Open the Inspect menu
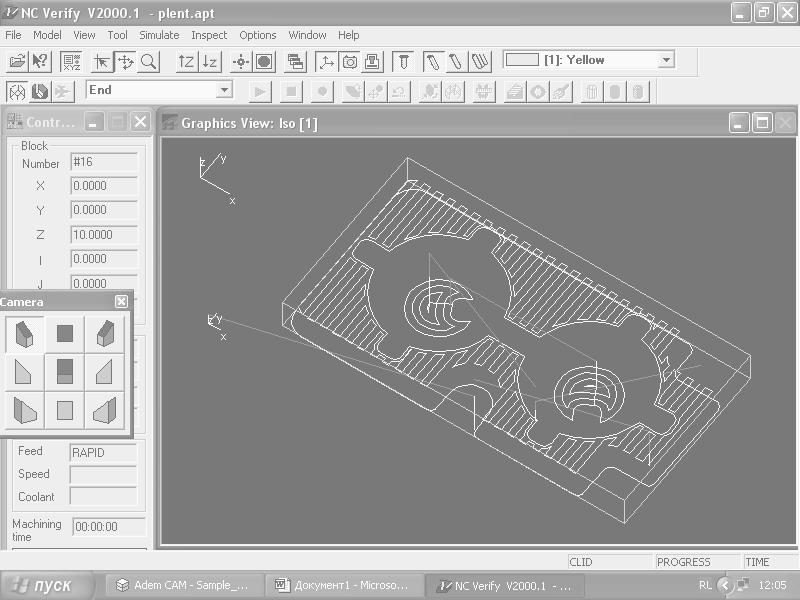 209,35
